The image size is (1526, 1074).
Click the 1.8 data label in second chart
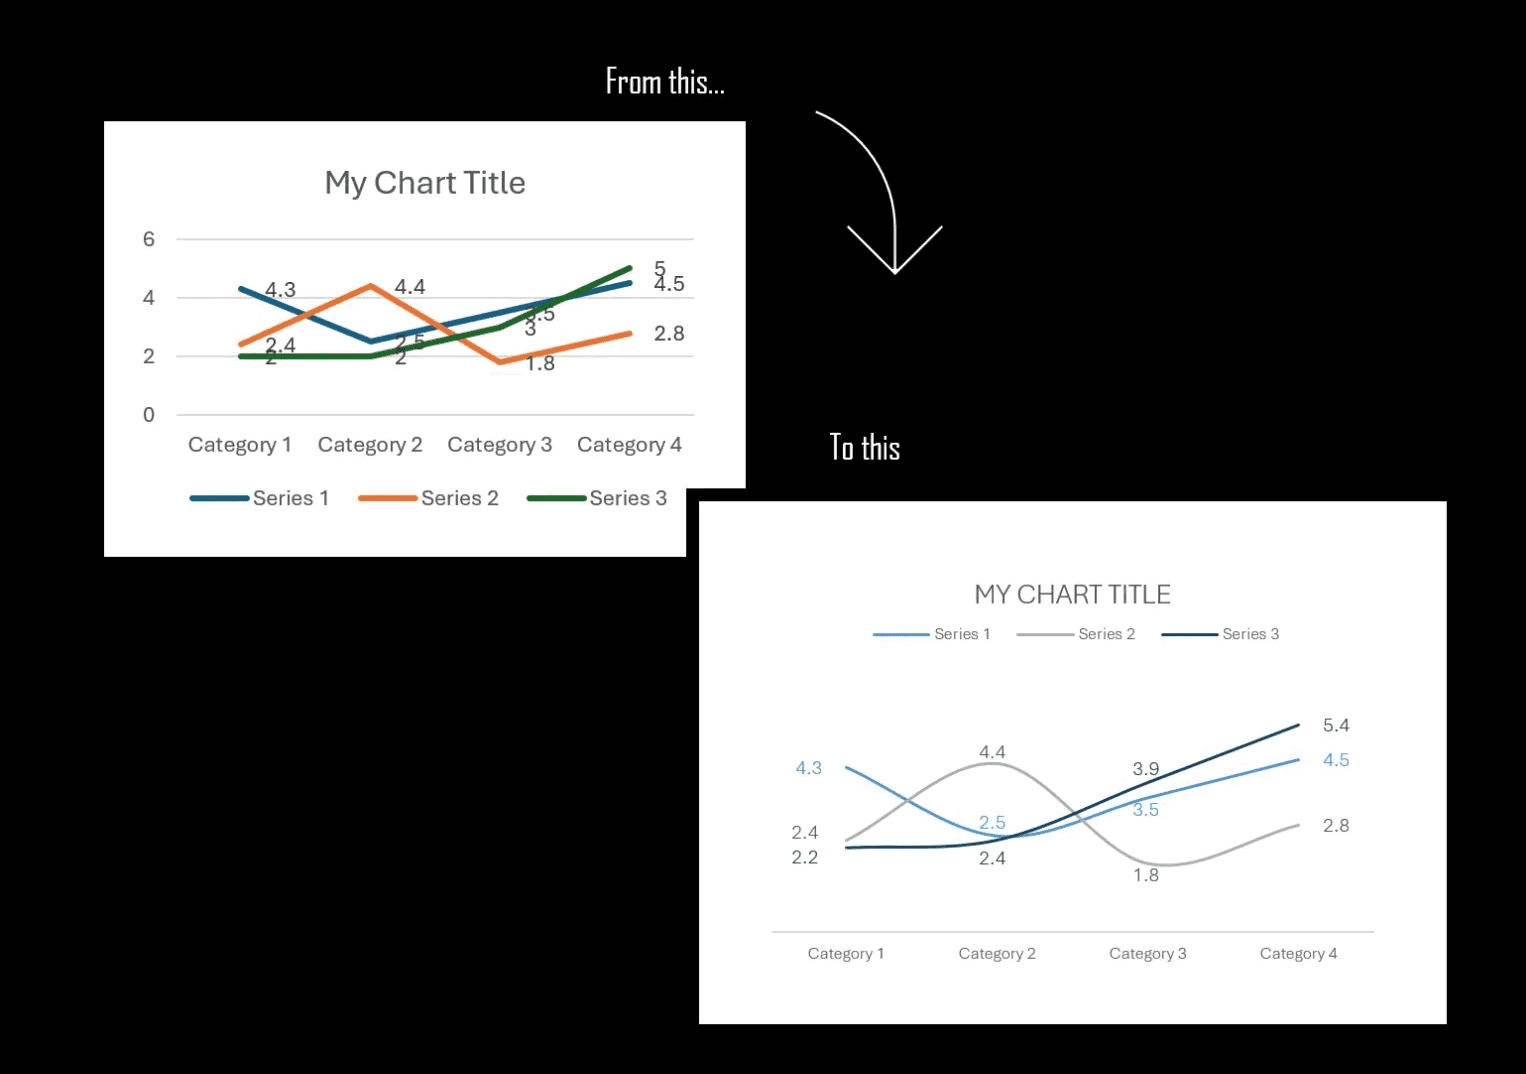tap(1146, 875)
